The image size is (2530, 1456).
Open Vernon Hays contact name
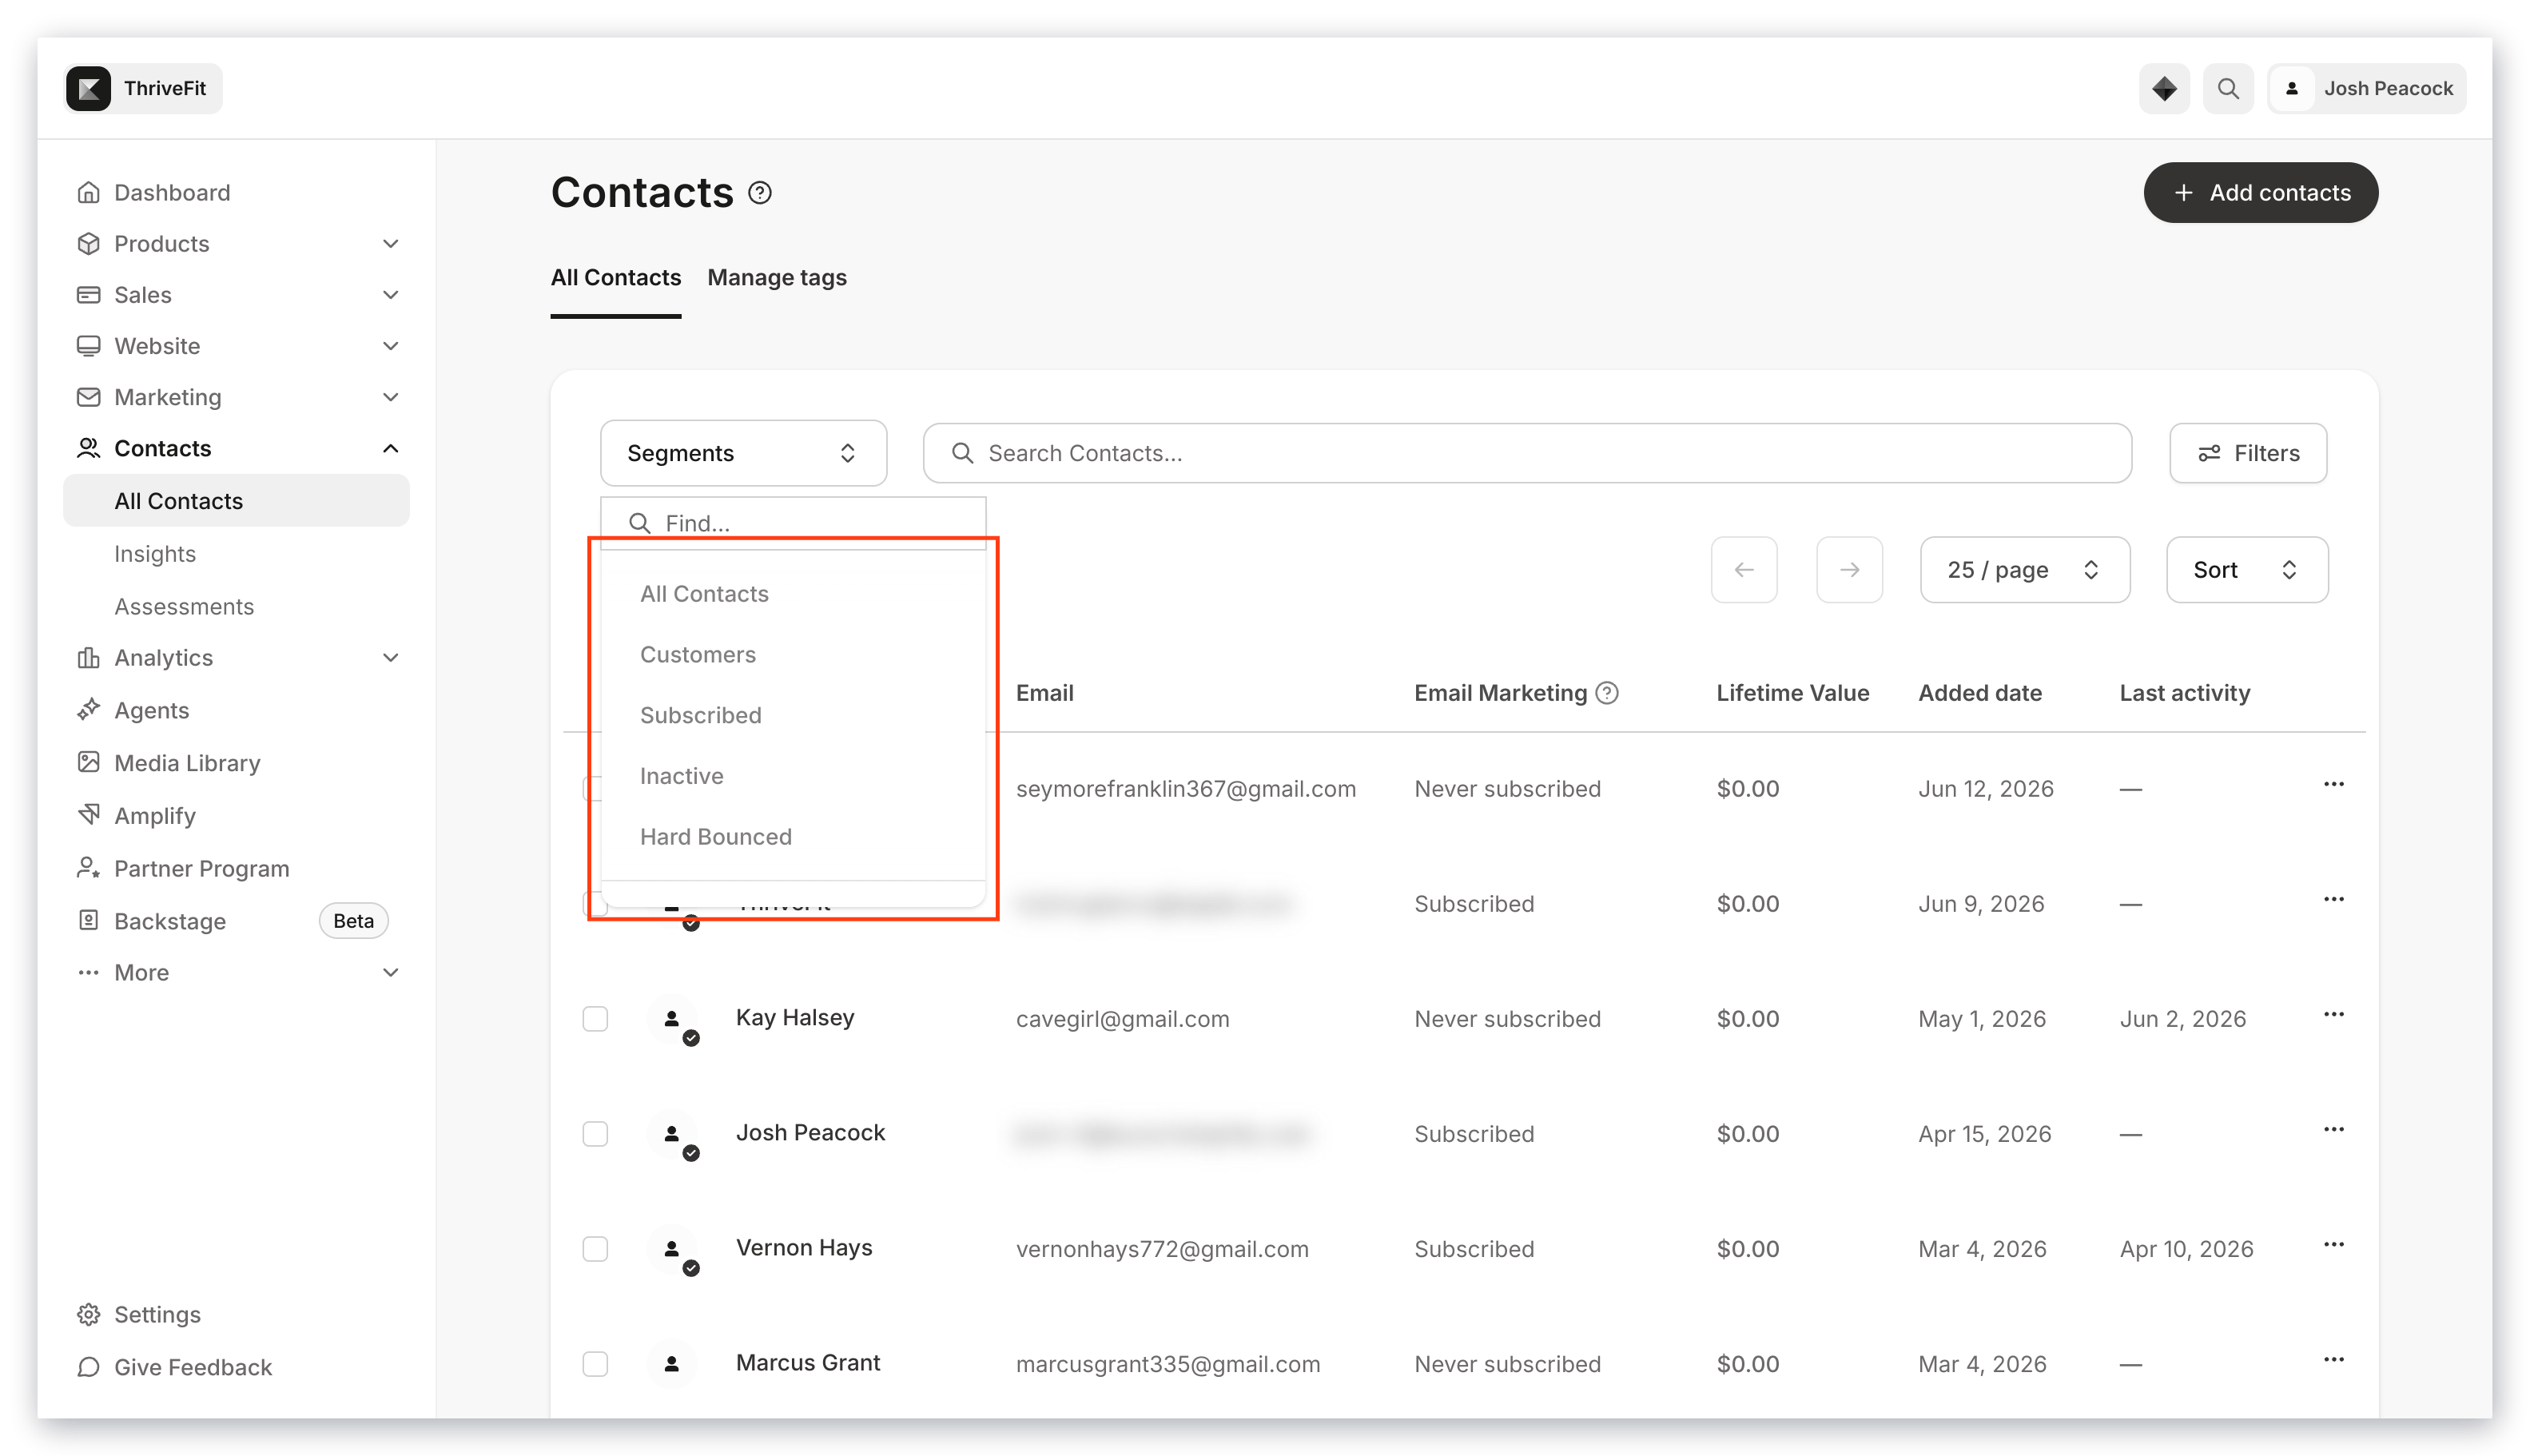(x=804, y=1247)
